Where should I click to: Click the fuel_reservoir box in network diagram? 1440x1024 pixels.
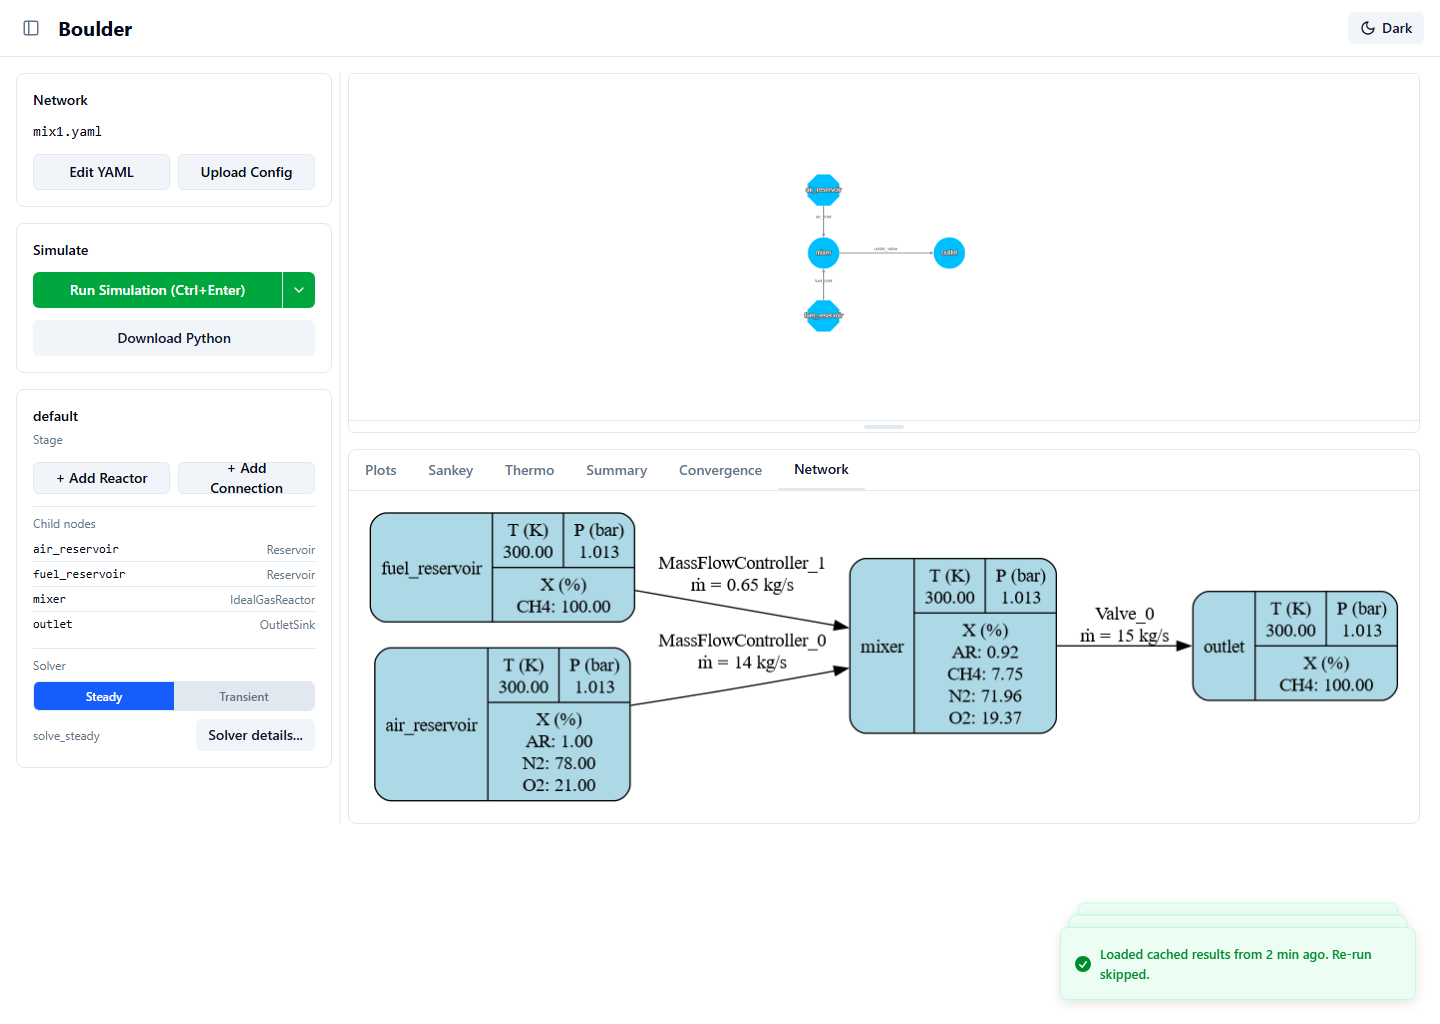click(x=502, y=568)
